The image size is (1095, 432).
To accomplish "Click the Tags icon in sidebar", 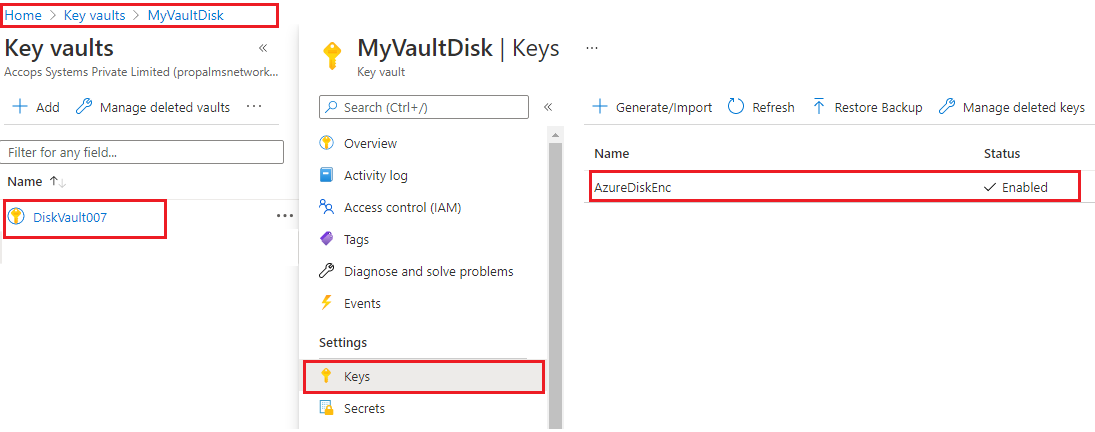I will pos(326,239).
